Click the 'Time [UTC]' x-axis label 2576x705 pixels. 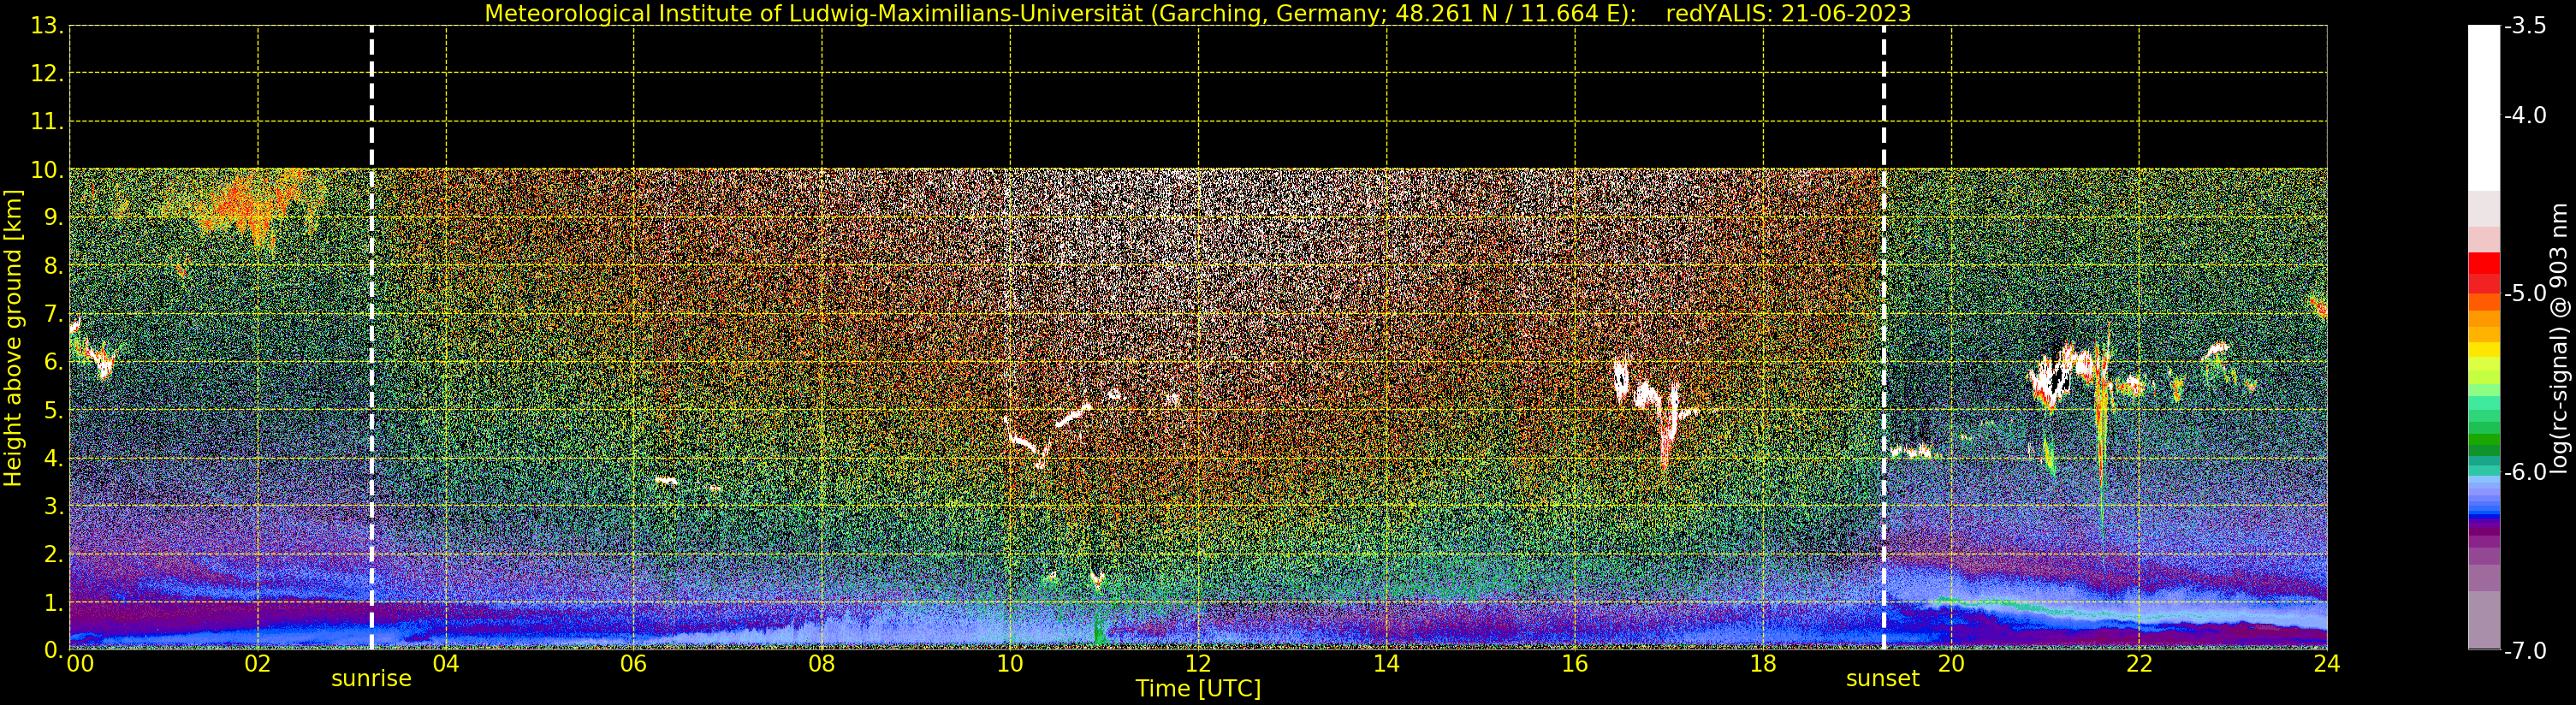tap(1197, 688)
